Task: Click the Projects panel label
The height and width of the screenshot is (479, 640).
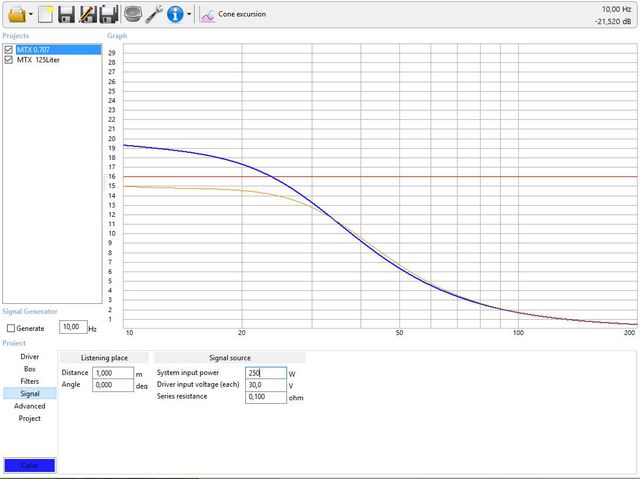Action: click(16, 36)
